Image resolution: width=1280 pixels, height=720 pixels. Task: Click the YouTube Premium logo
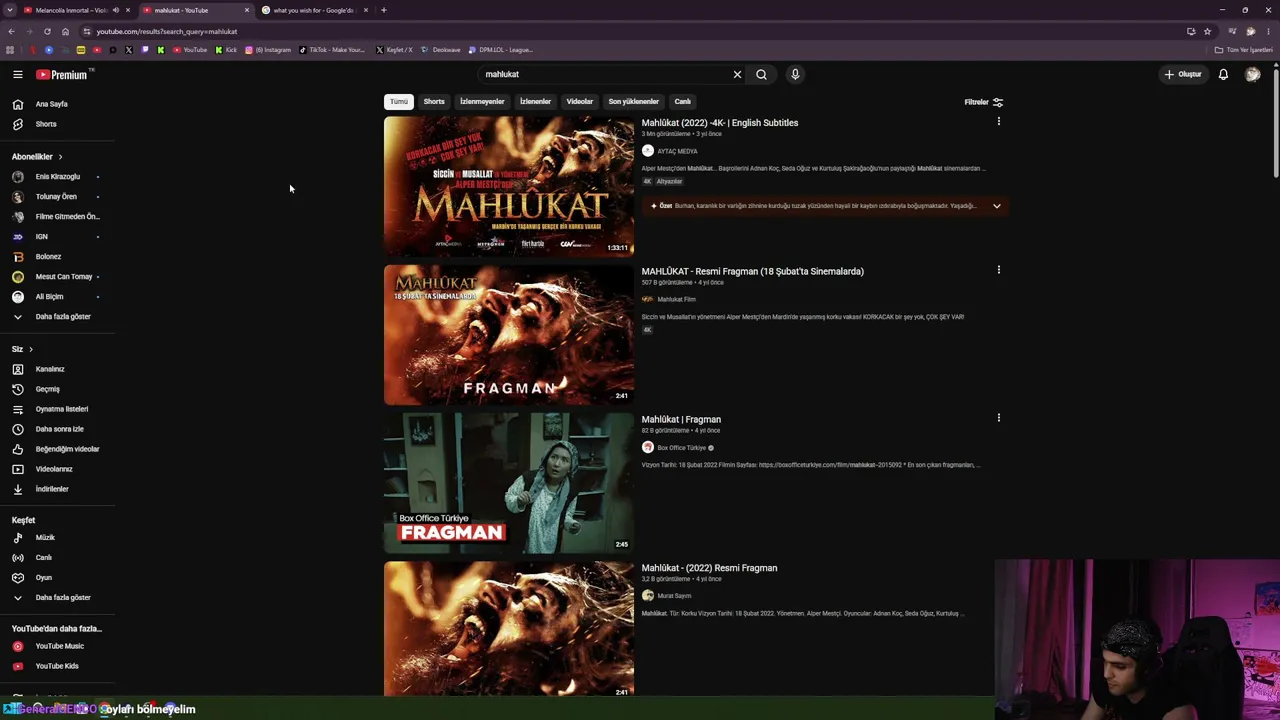(x=62, y=74)
